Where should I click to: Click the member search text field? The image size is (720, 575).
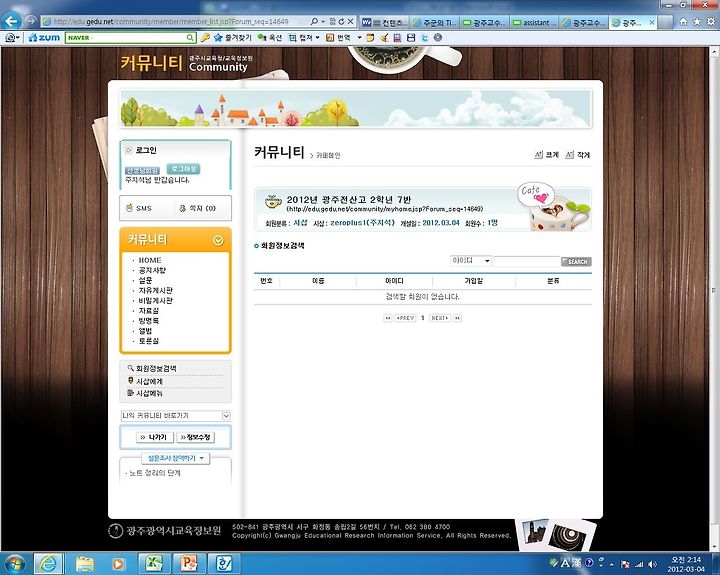[526, 261]
